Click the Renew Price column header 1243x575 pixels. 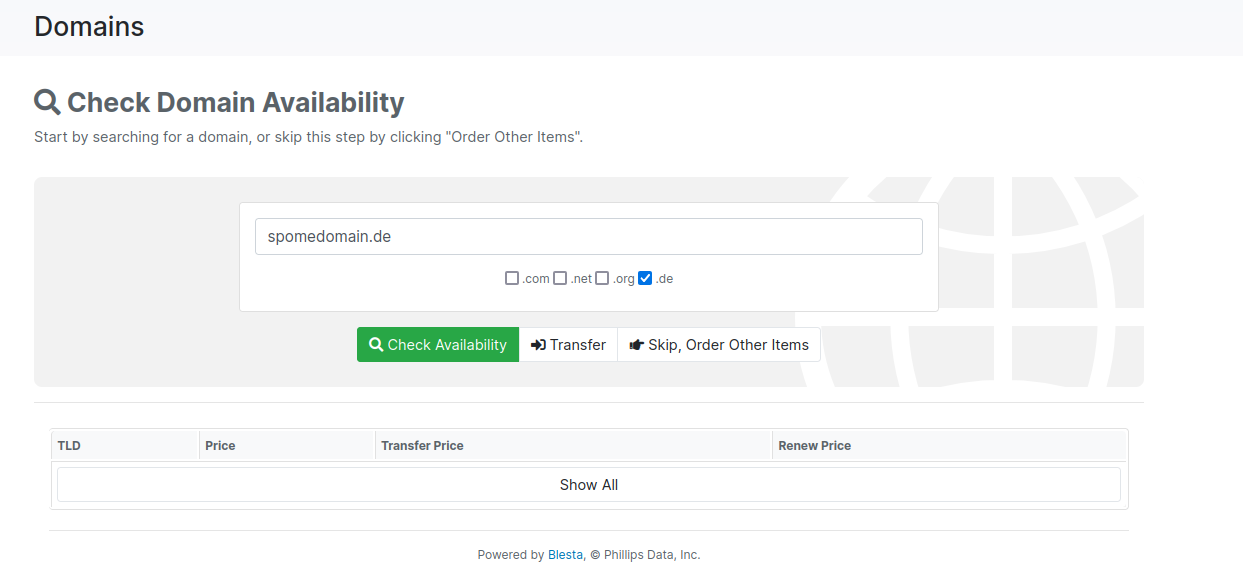[815, 446]
